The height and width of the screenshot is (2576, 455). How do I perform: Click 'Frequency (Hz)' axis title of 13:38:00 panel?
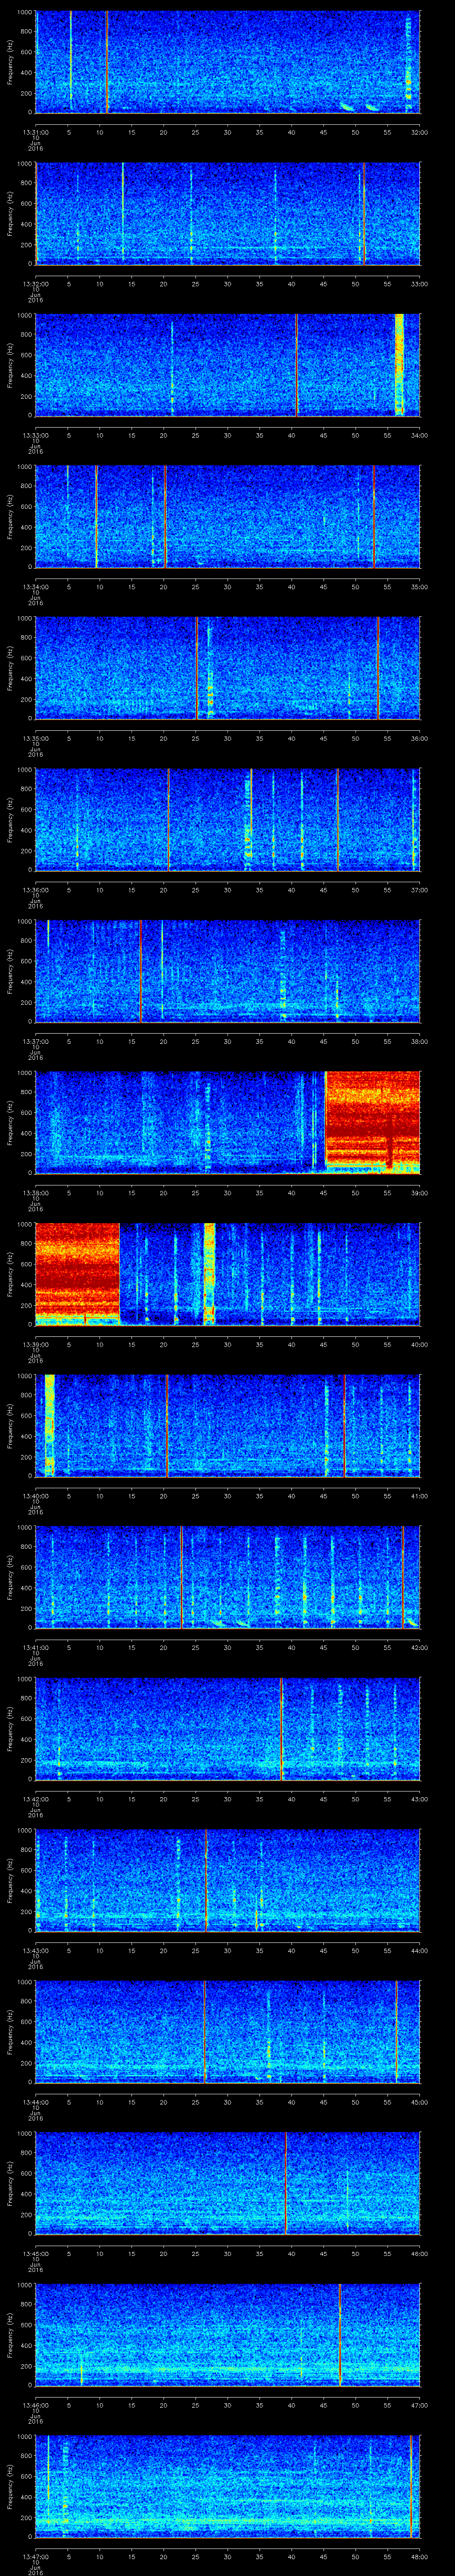(x=10, y=1122)
